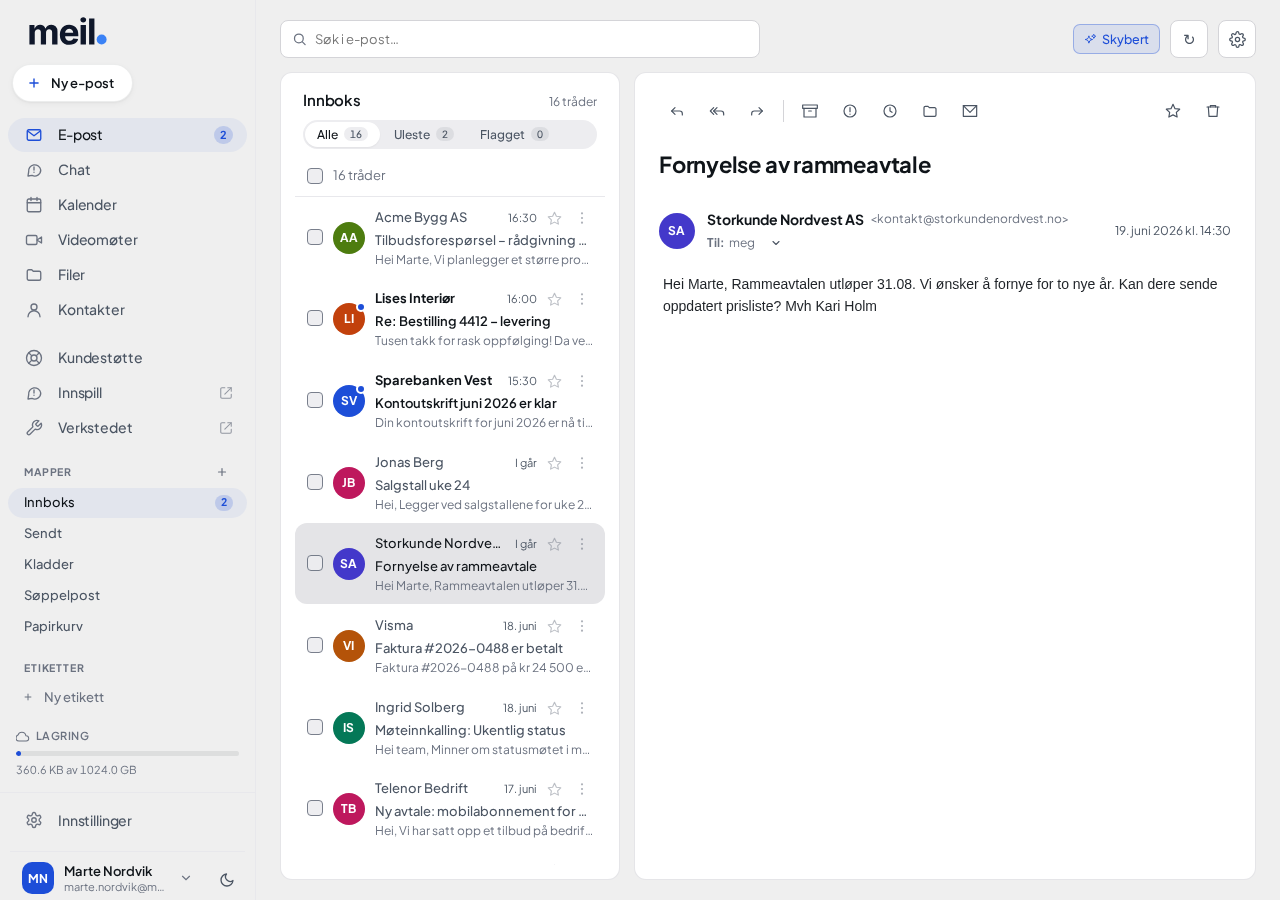Expand recipient details chevron next to meg
This screenshot has height=900, width=1280.
pos(776,243)
